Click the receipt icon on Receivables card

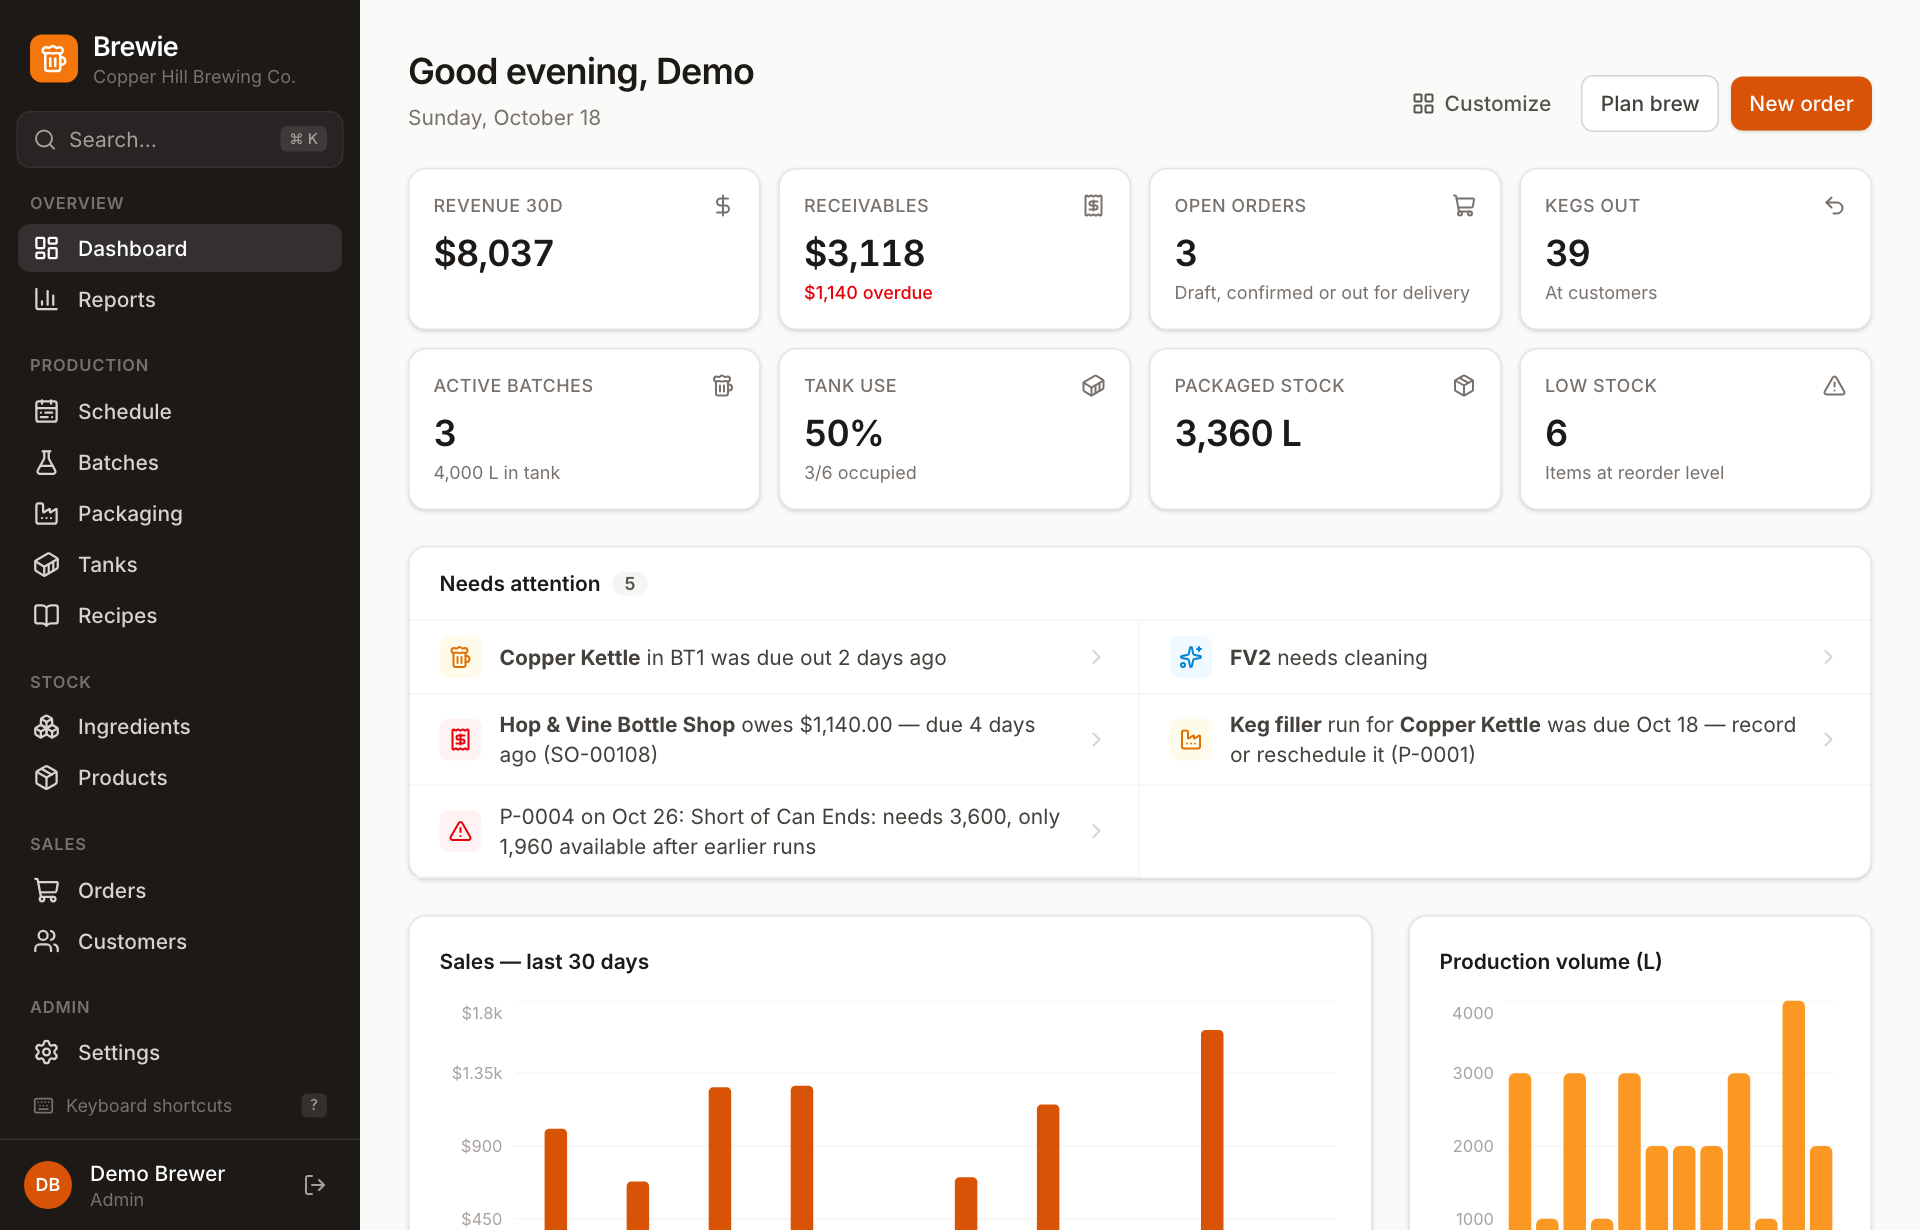coord(1094,206)
